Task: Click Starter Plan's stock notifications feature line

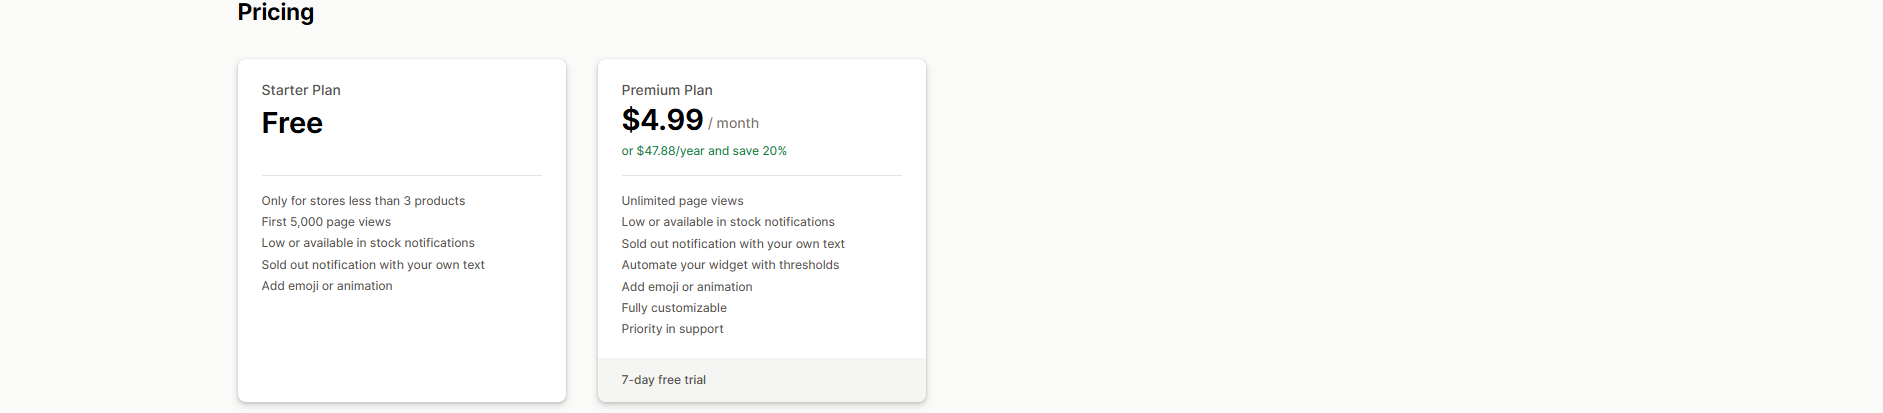Action: point(368,243)
